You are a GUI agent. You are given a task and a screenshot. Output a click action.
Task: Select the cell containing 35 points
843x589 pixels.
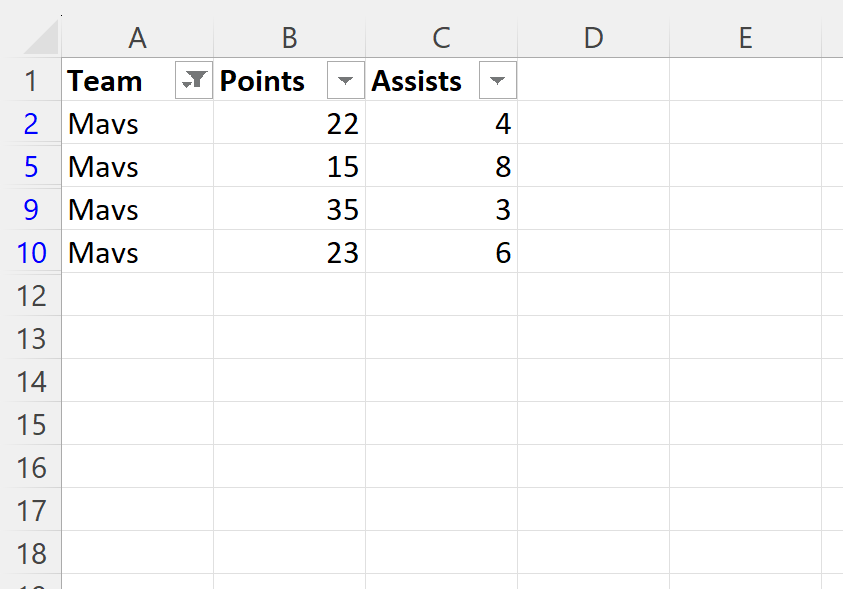click(x=290, y=209)
